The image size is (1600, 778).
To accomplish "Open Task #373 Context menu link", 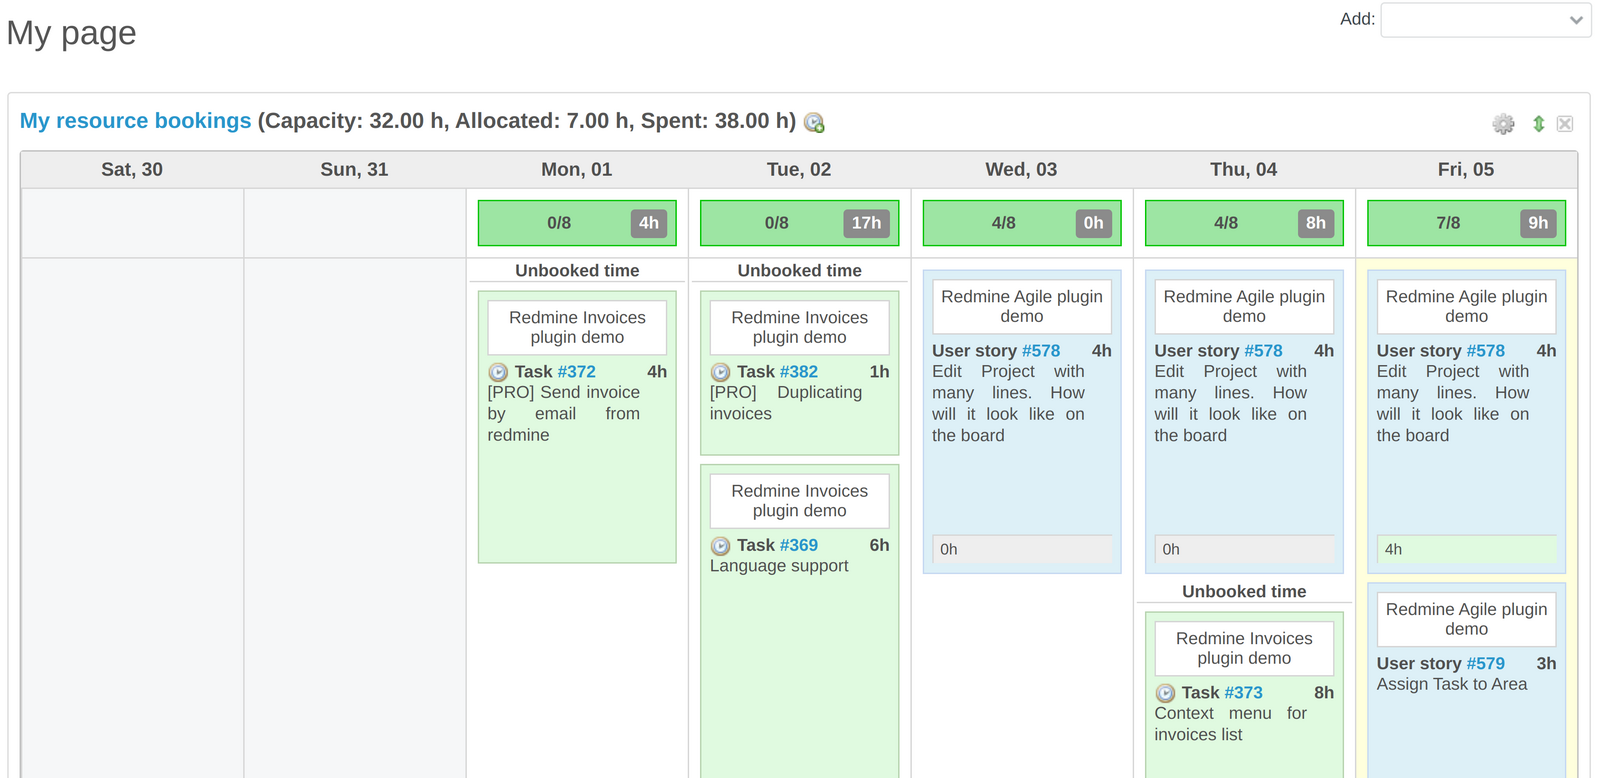I will click(1245, 693).
